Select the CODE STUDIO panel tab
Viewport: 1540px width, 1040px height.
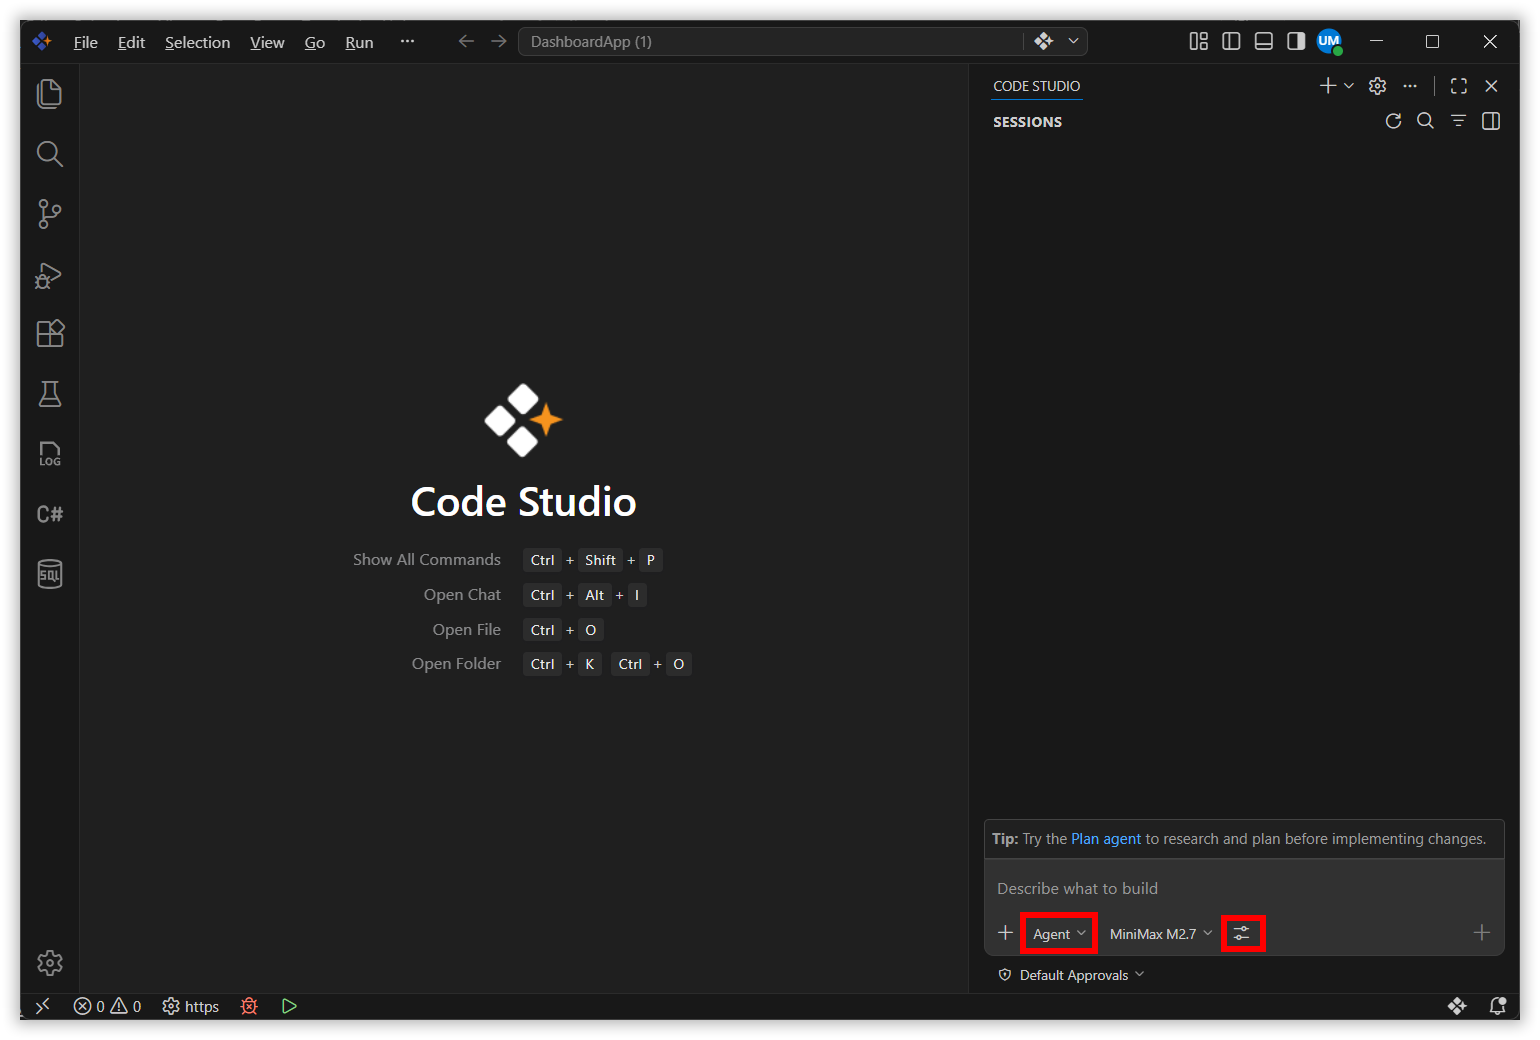click(1036, 86)
